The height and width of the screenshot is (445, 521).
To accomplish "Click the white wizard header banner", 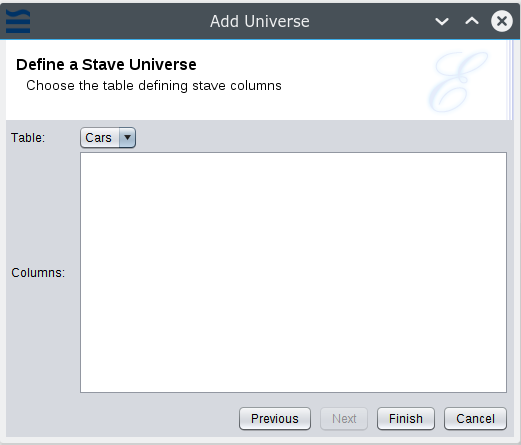I will coord(257,80).
